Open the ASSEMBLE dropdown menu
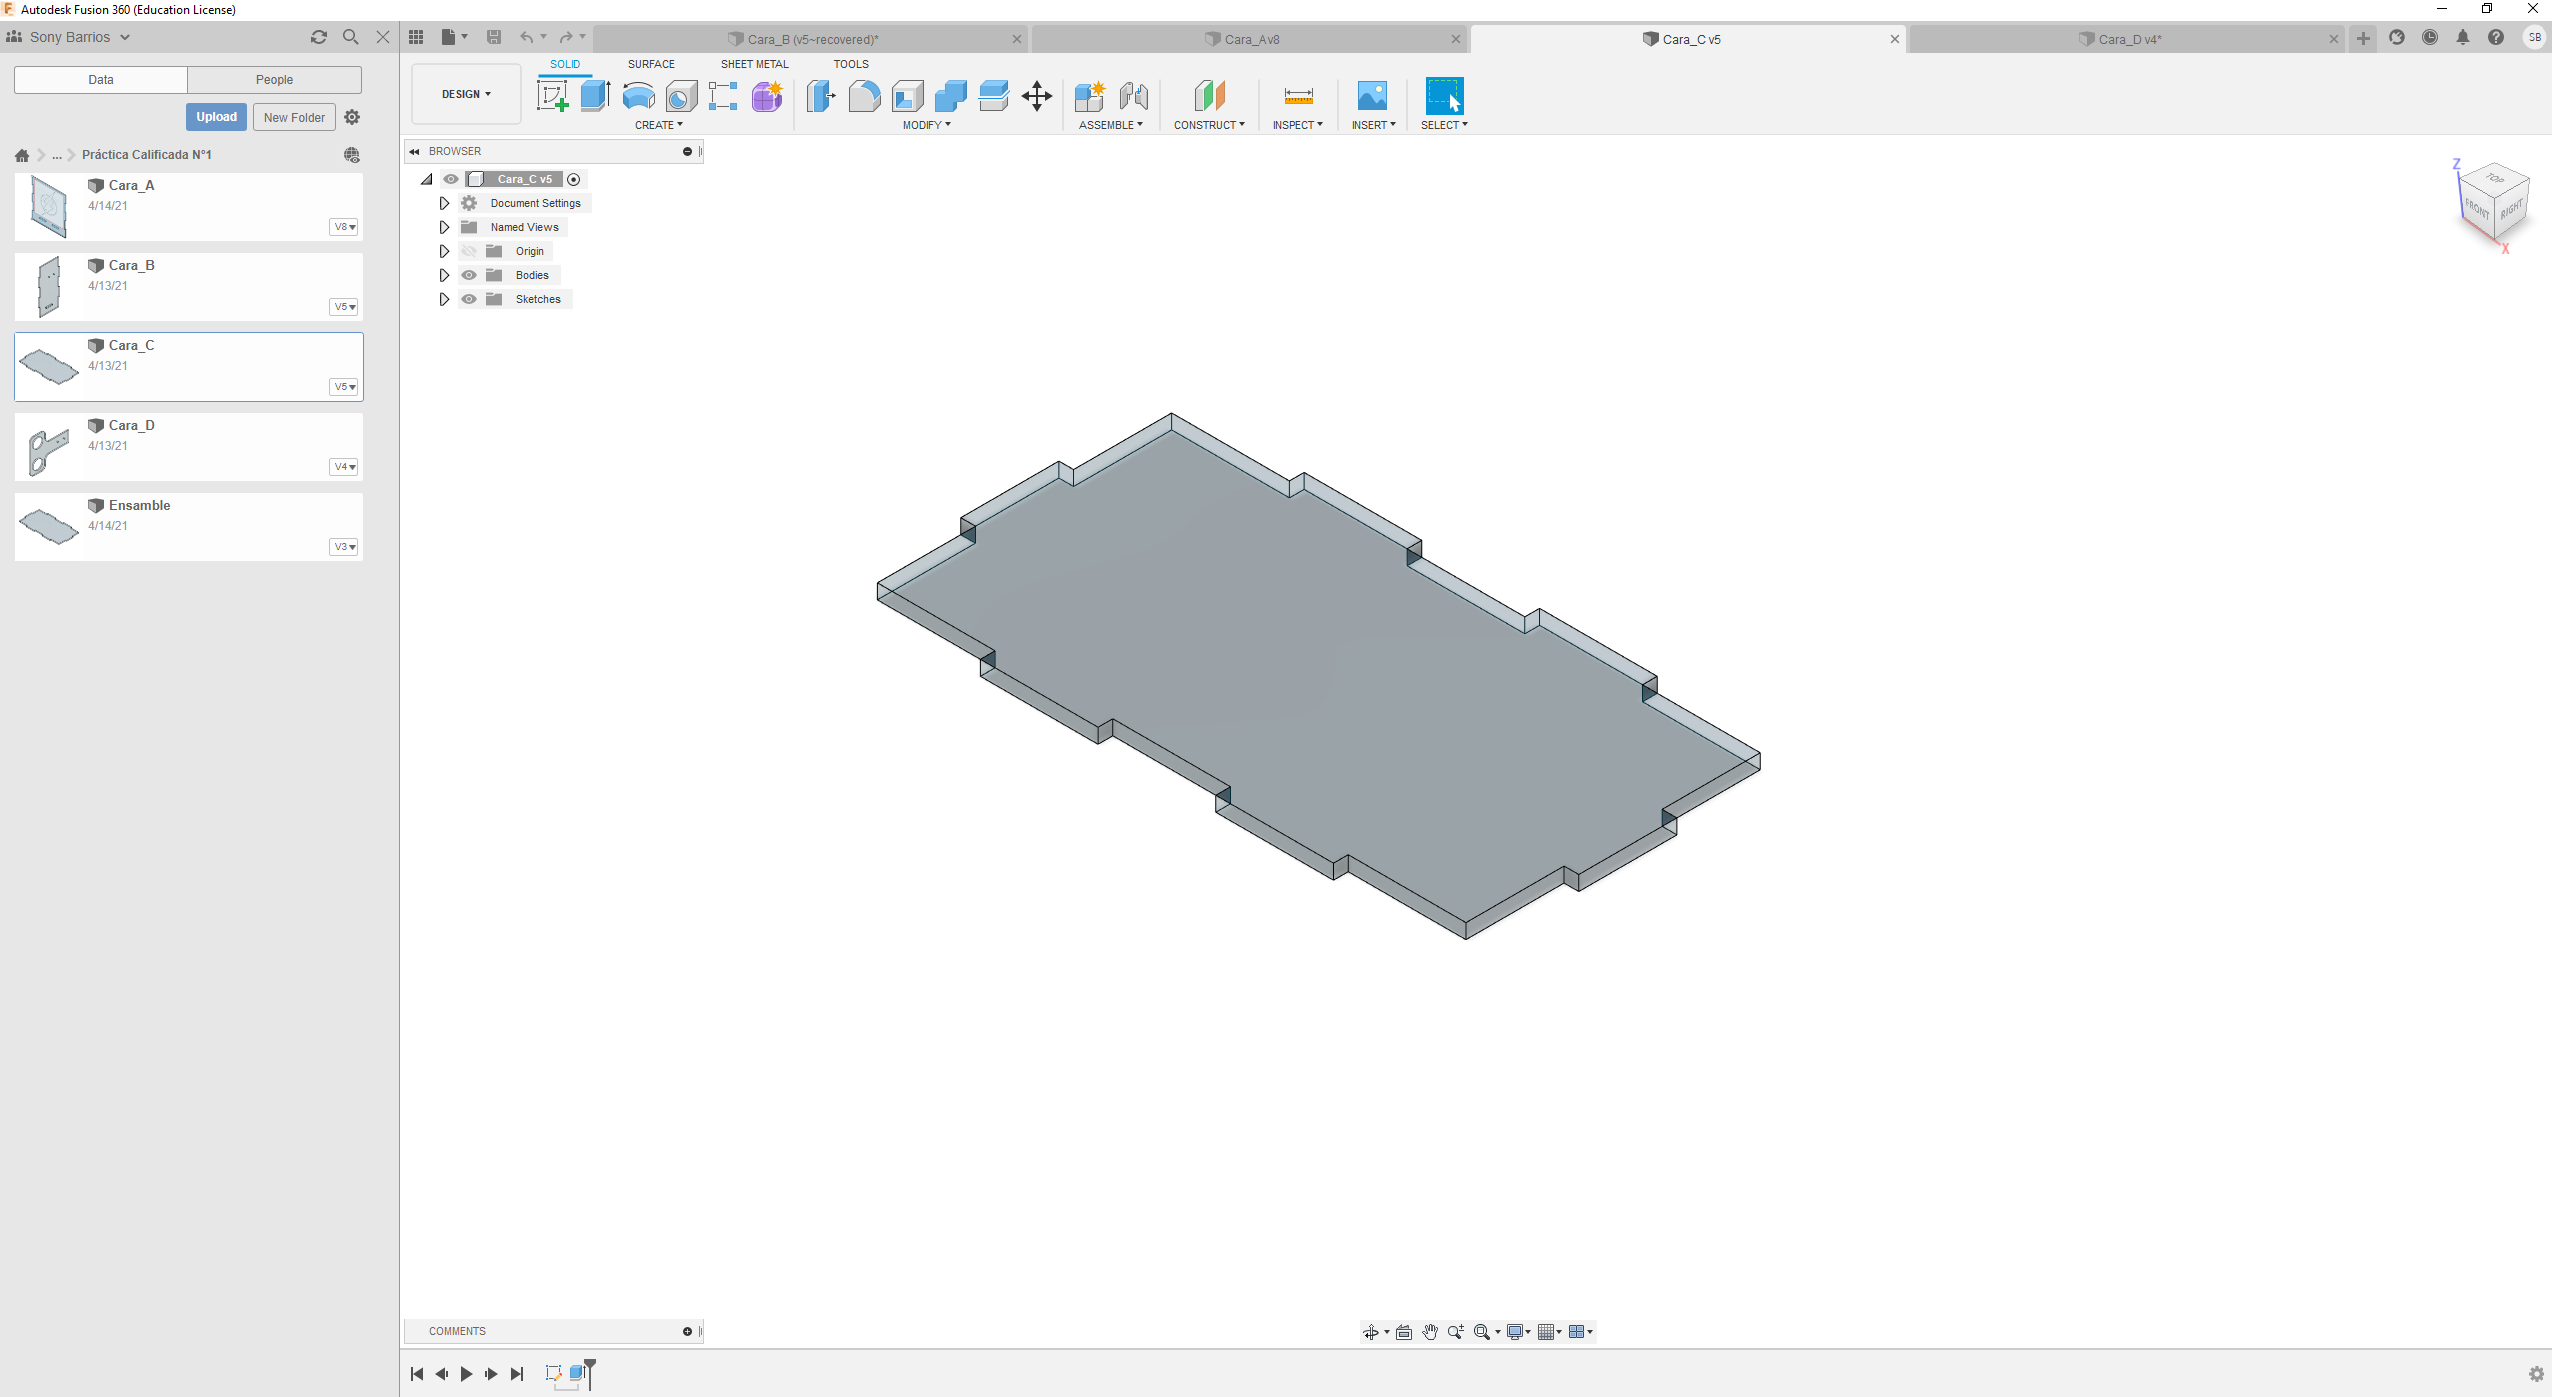 coord(1111,125)
